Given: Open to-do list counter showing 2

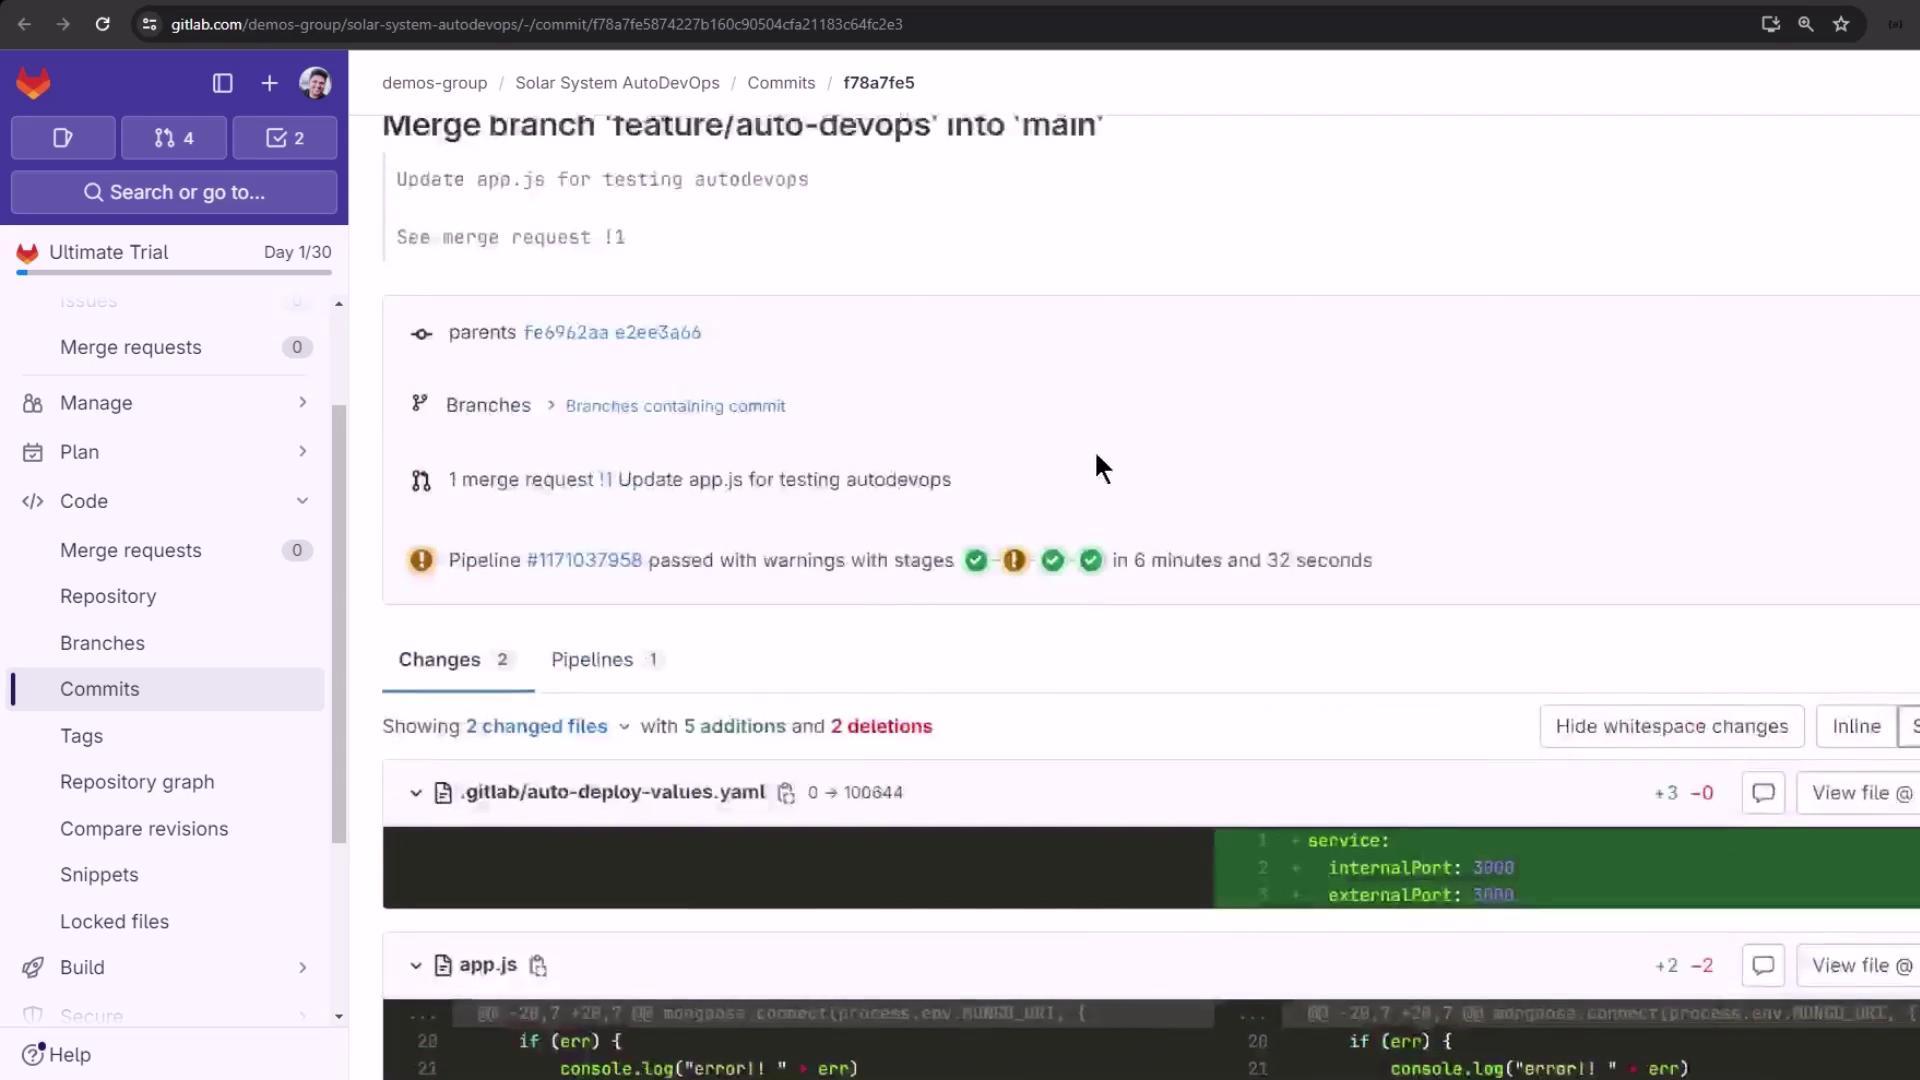Looking at the screenshot, I should click(x=285, y=138).
